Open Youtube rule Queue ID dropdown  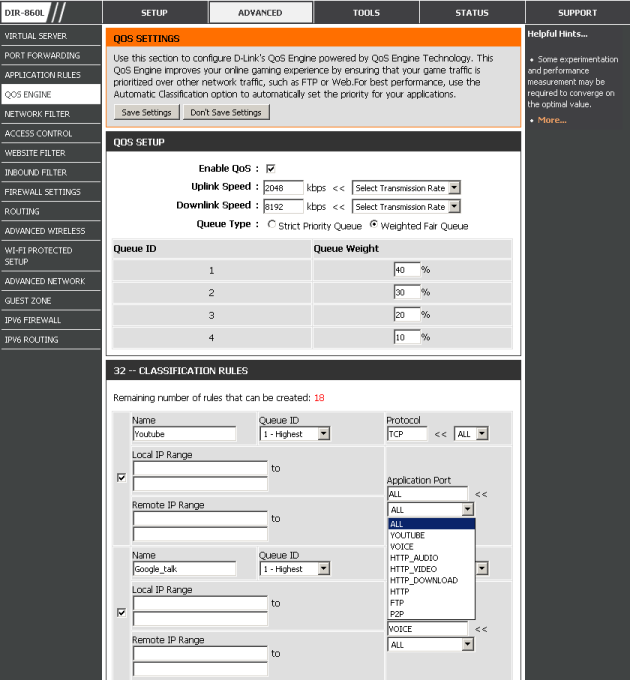(x=294, y=434)
